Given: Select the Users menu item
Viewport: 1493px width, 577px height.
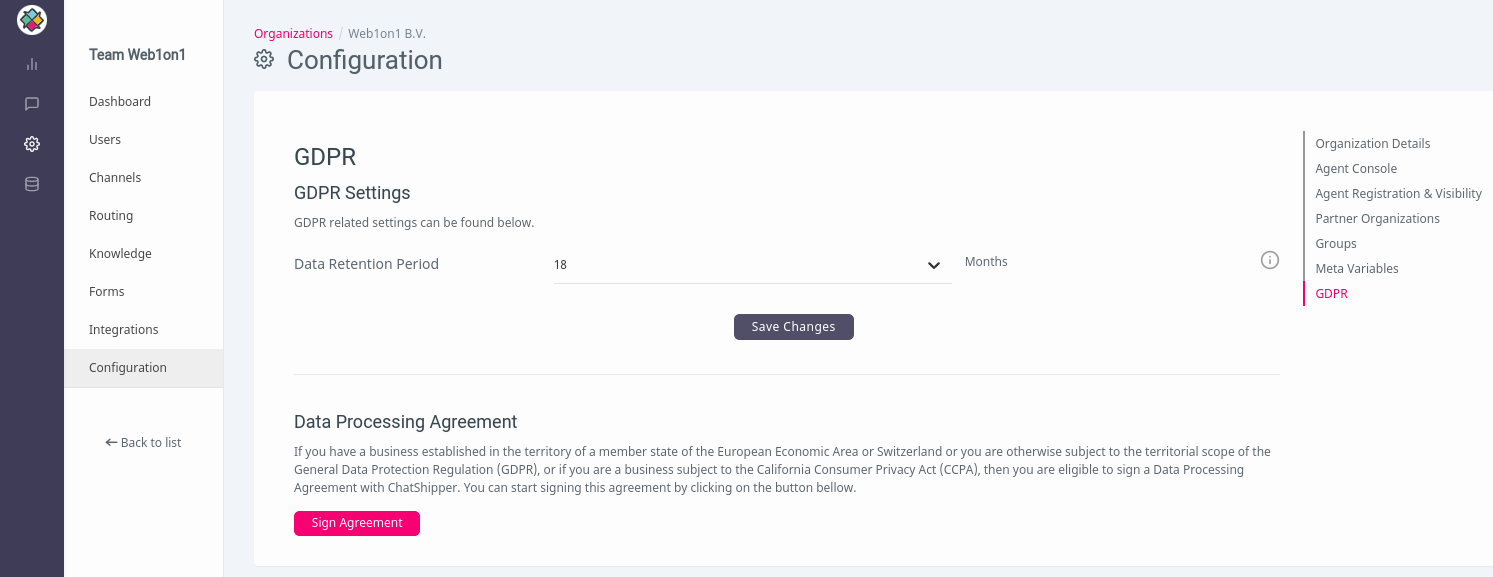Looking at the screenshot, I should [105, 140].
